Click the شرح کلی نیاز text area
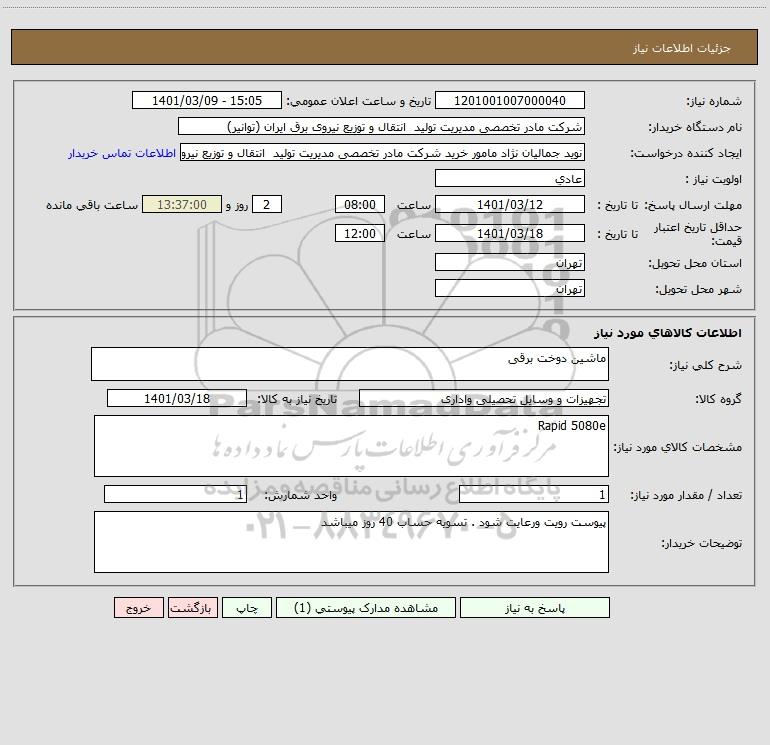The image size is (770, 745). click(350, 364)
